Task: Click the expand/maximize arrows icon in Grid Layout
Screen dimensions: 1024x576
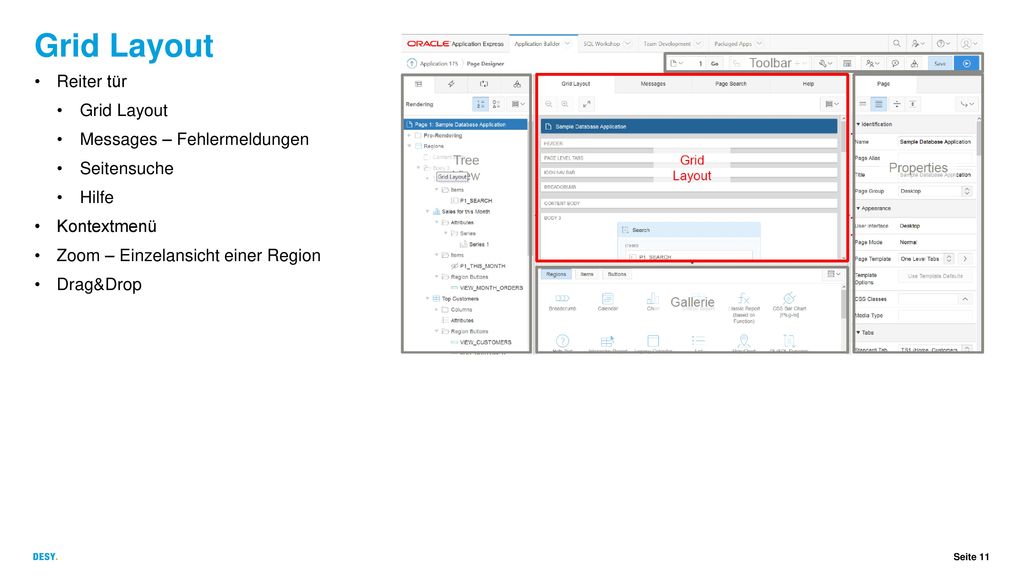Action: (586, 104)
